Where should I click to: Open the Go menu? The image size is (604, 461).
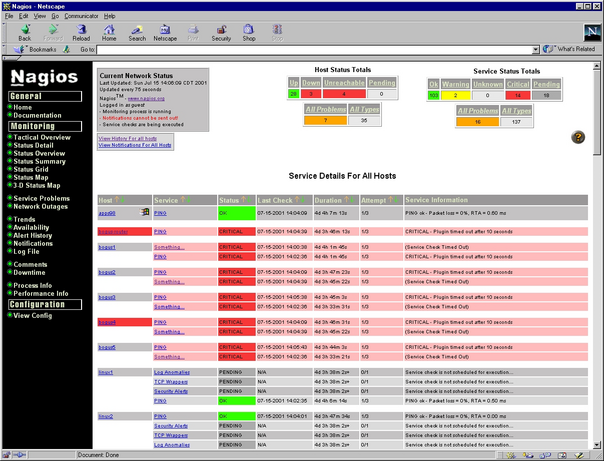pos(55,16)
